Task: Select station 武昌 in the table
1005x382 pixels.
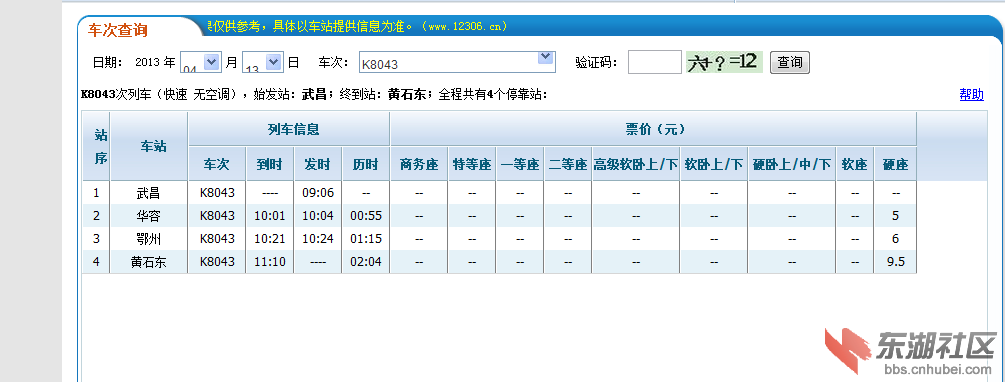Action: coord(148,193)
